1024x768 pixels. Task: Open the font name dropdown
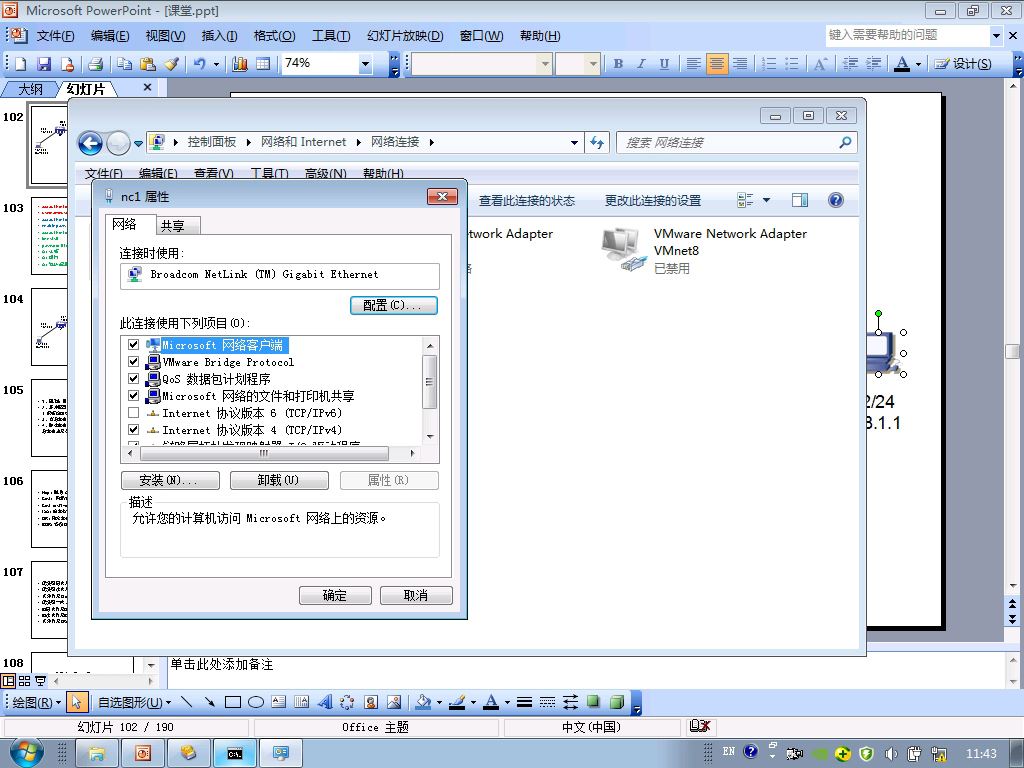[x=544, y=63]
